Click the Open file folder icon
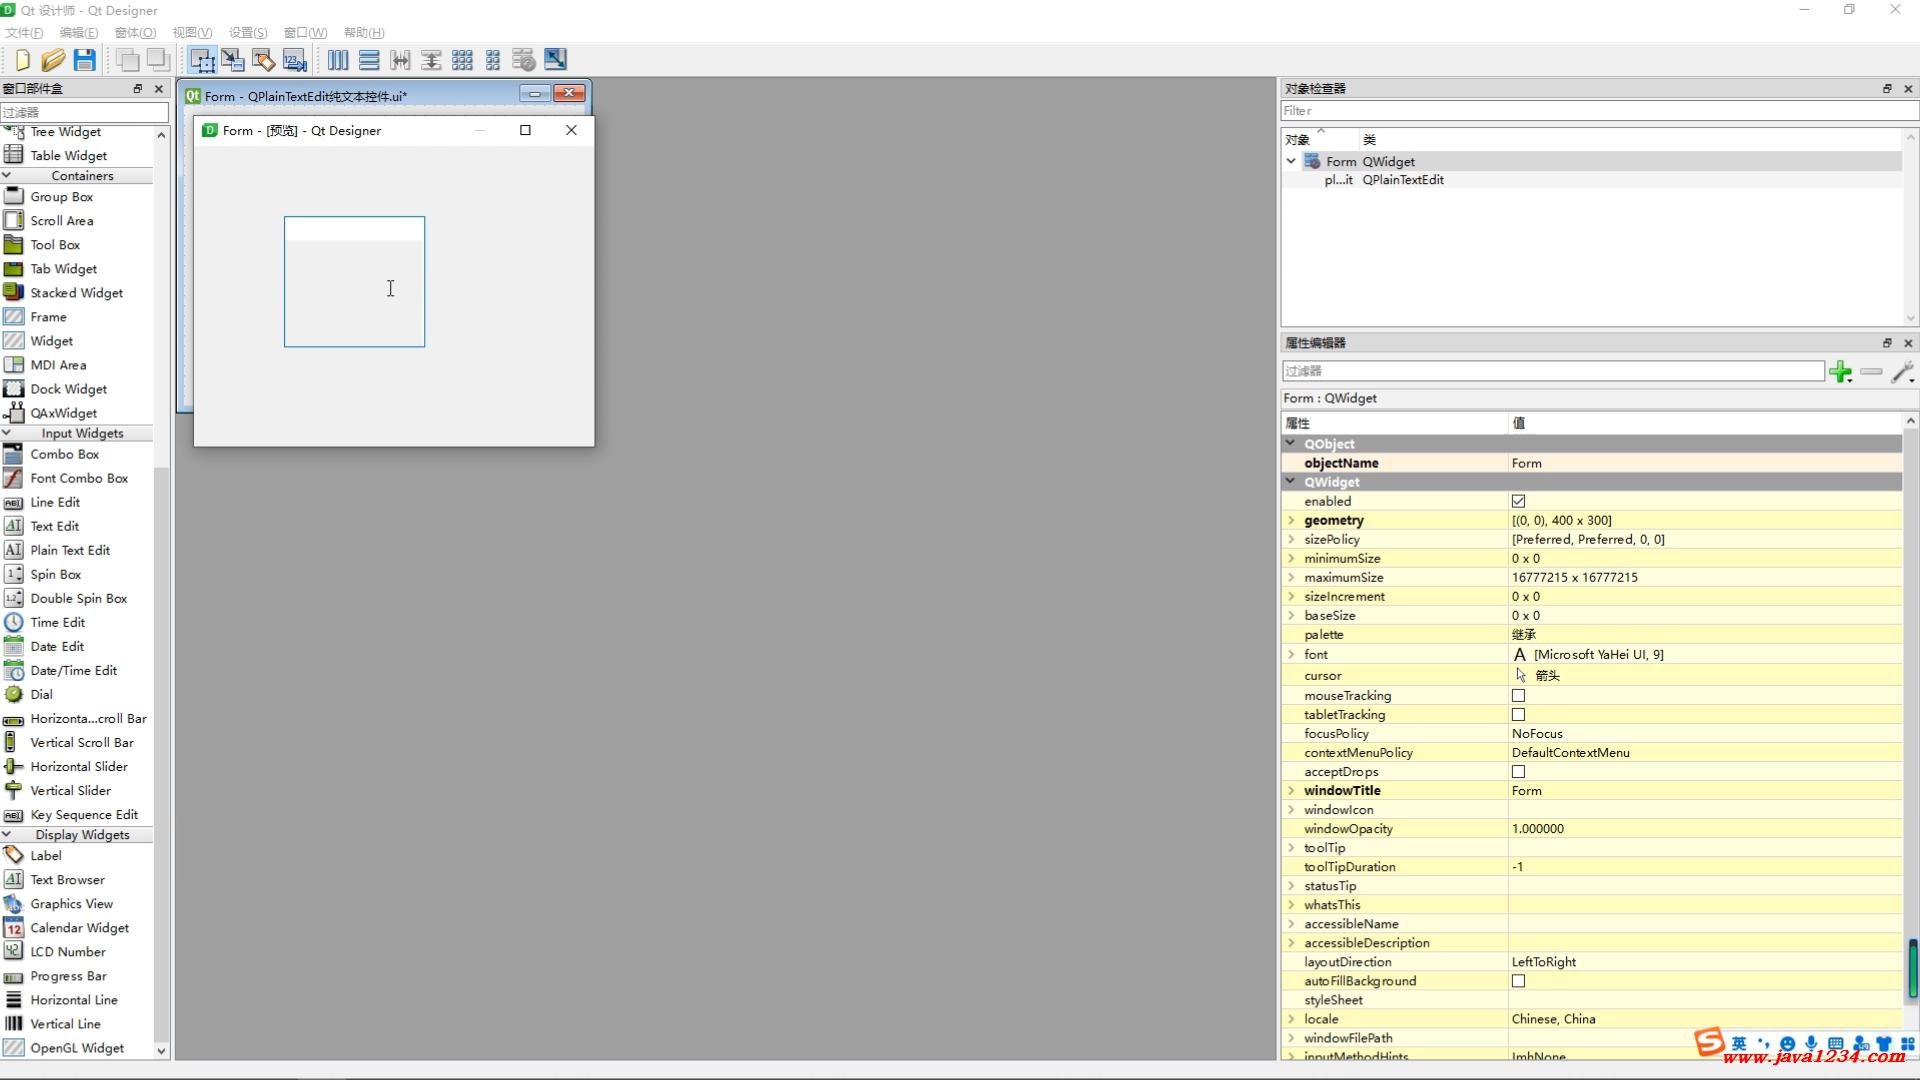Screen dimensions: 1920x1080 [x=53, y=60]
